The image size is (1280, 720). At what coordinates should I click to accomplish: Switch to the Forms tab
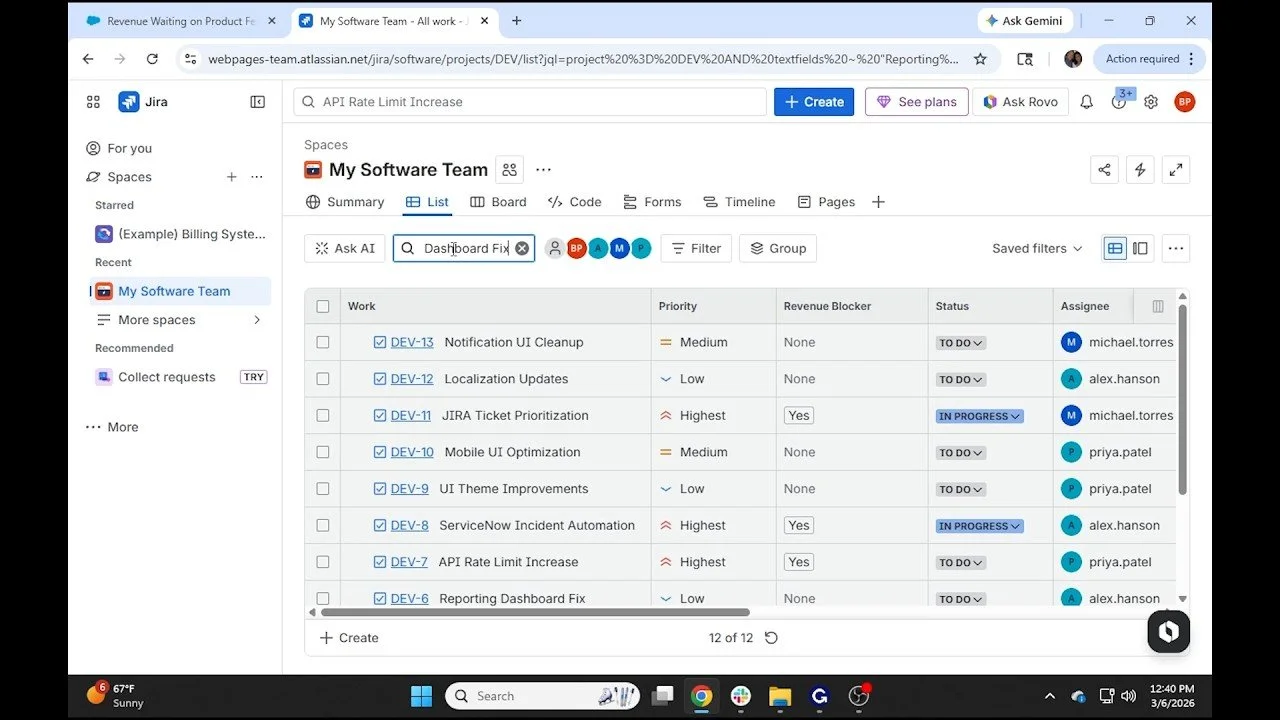[x=652, y=202]
